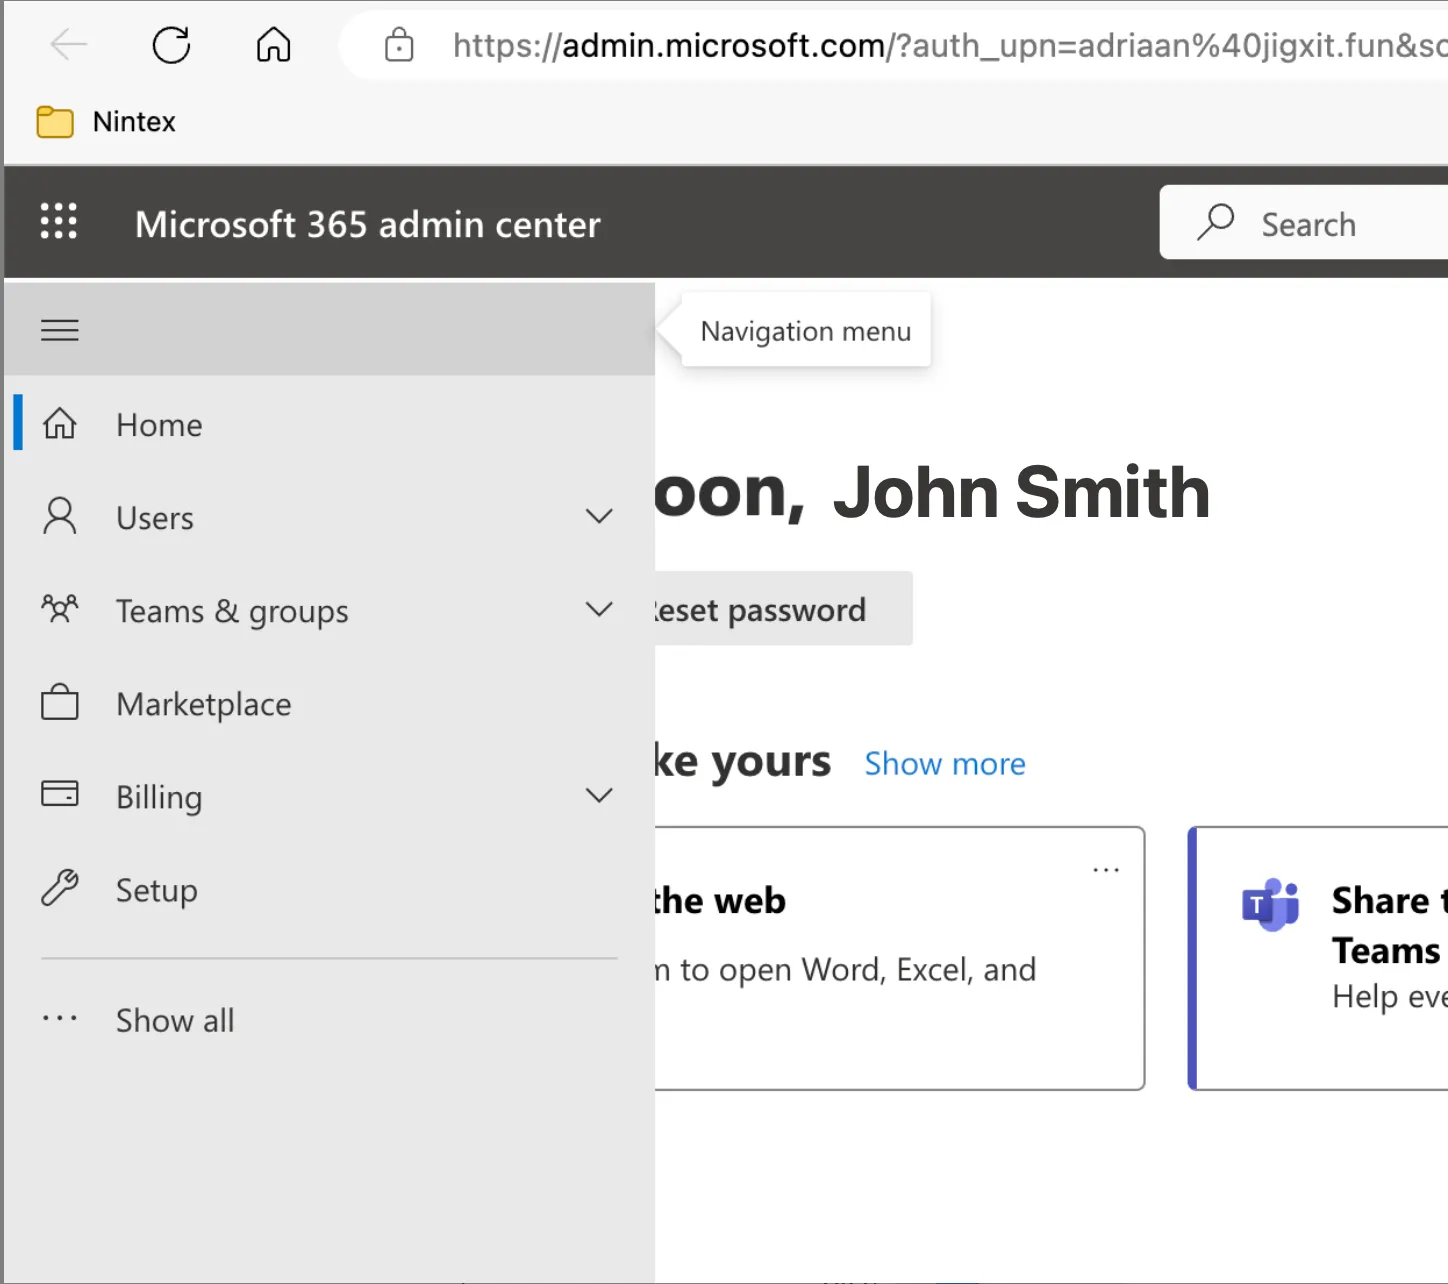Click Microsoft 365 admin center title
This screenshot has height=1284, width=1448.
tap(368, 224)
